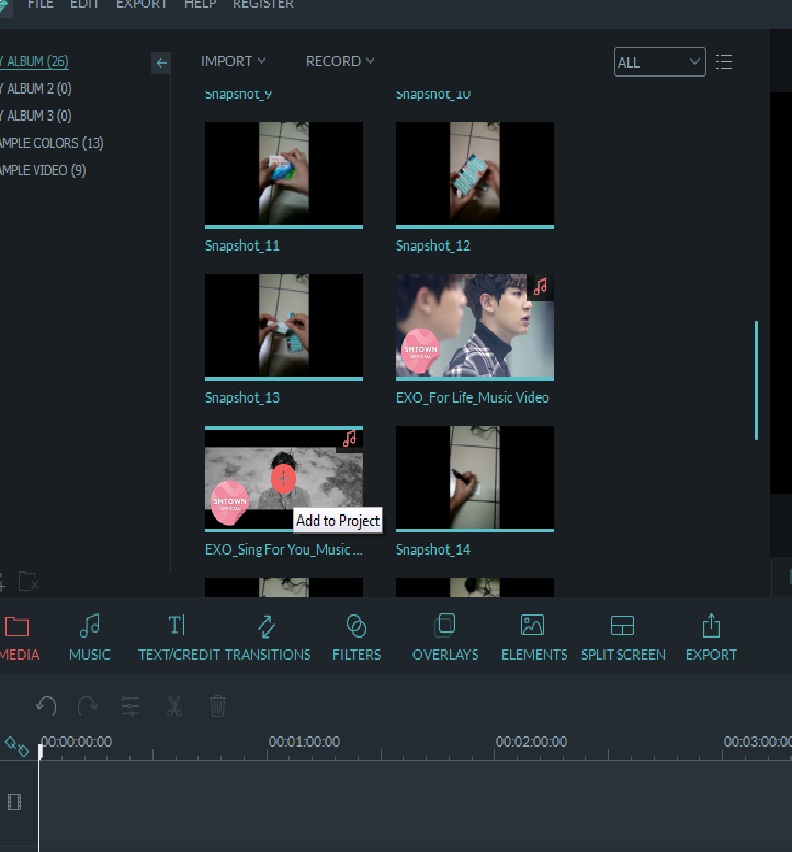This screenshot has height=852, width=792.
Task: Select Sample Colors (13) folder
Action: point(52,143)
